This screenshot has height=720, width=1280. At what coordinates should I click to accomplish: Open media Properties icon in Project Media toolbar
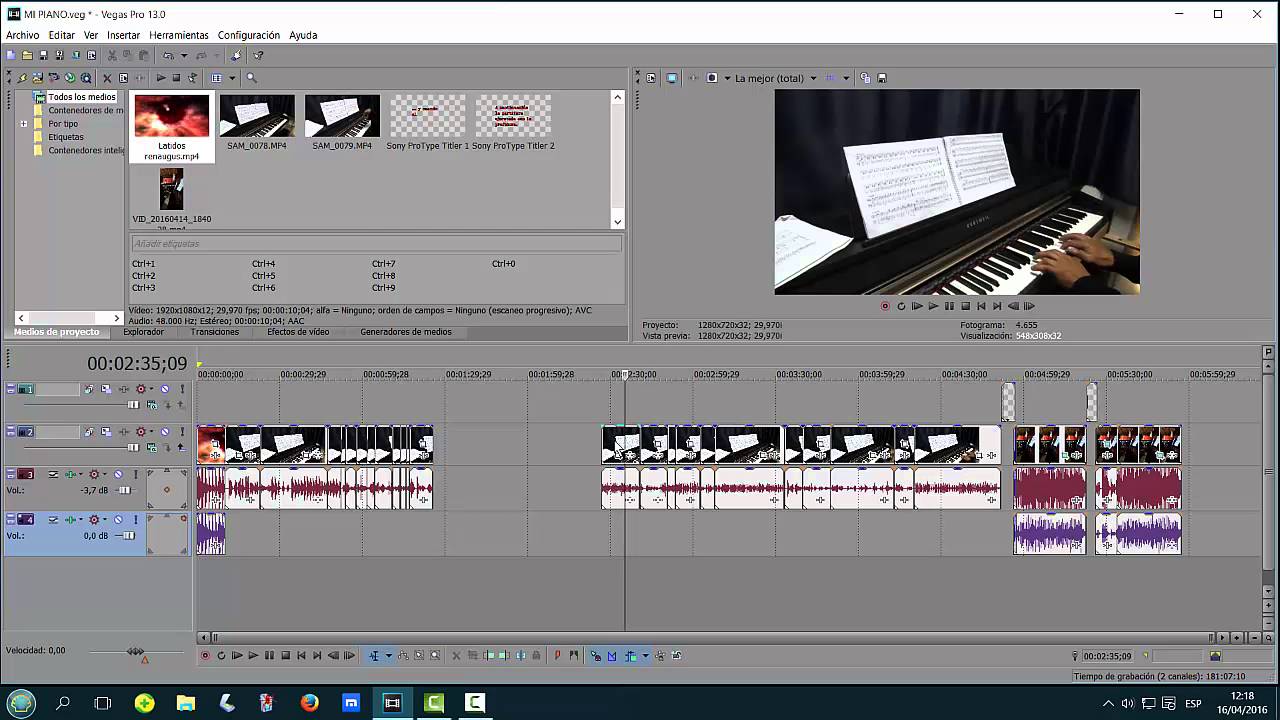pos(124,77)
